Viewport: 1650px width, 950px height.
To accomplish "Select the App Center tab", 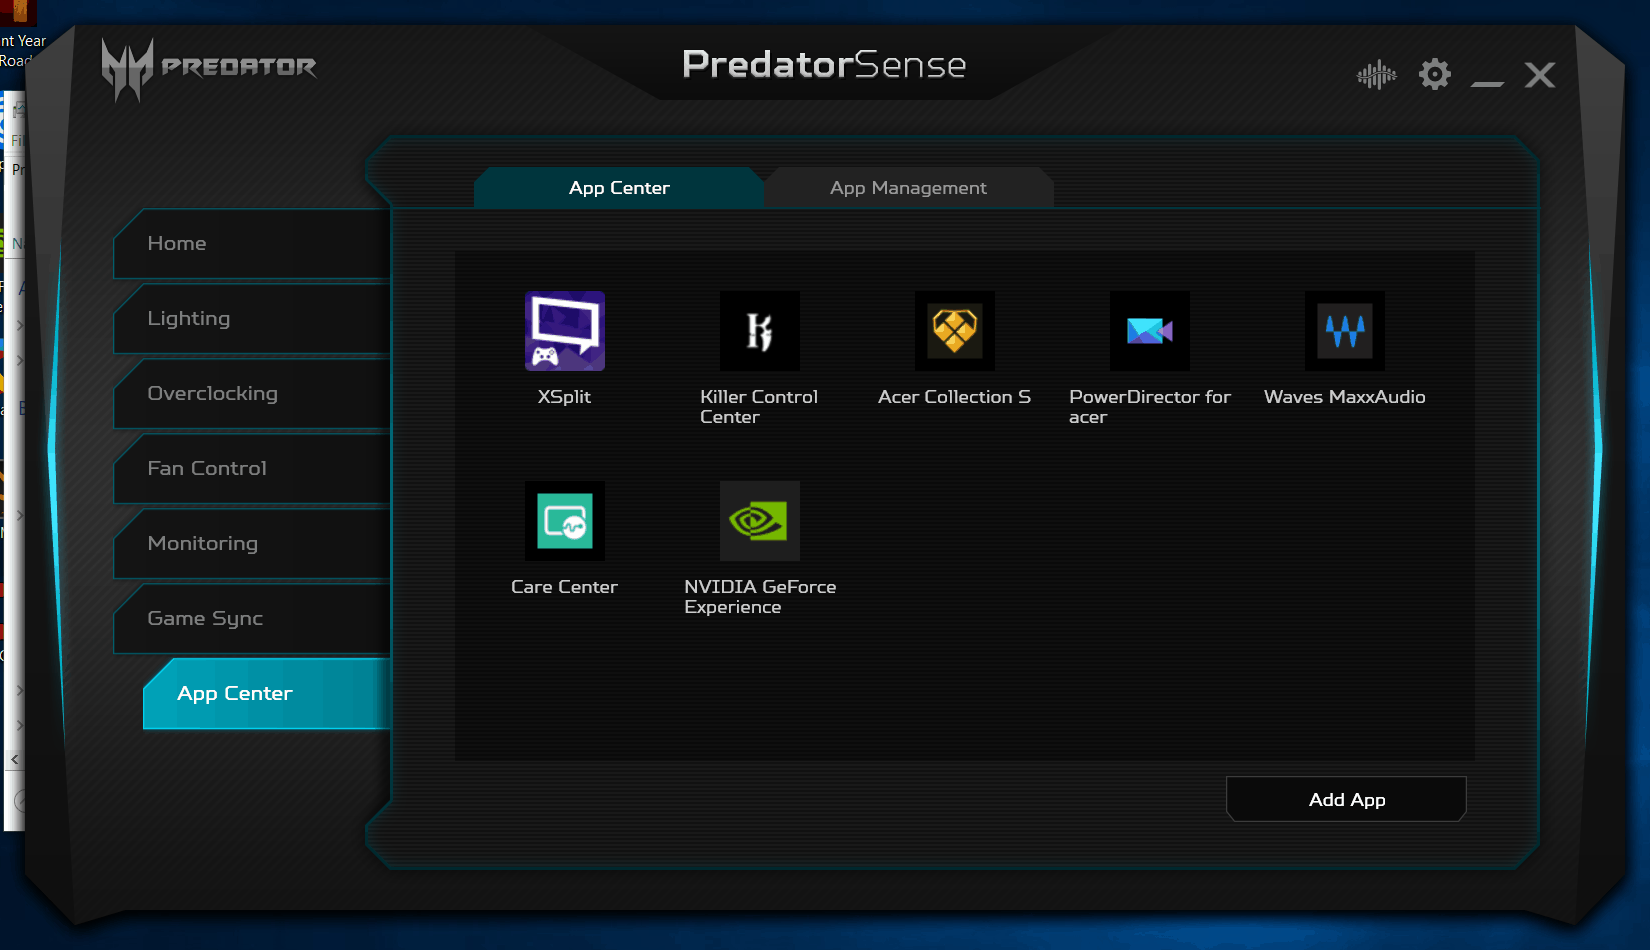I will point(619,187).
